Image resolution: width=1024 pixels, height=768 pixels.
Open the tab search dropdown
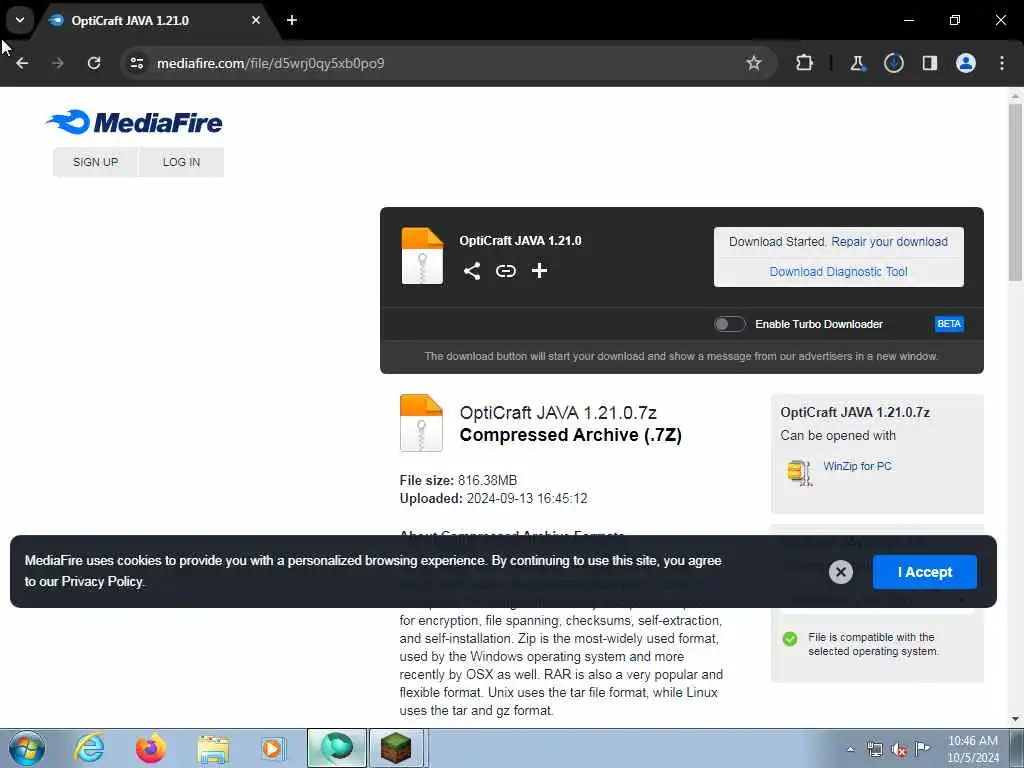click(x=20, y=20)
